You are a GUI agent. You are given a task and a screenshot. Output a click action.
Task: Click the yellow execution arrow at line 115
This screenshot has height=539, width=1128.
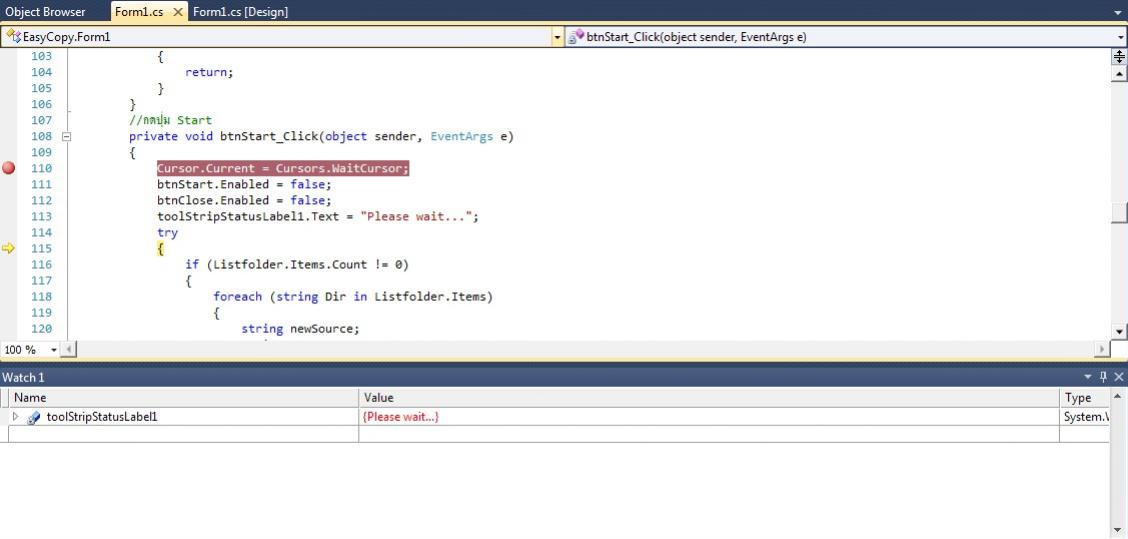tap(9, 248)
